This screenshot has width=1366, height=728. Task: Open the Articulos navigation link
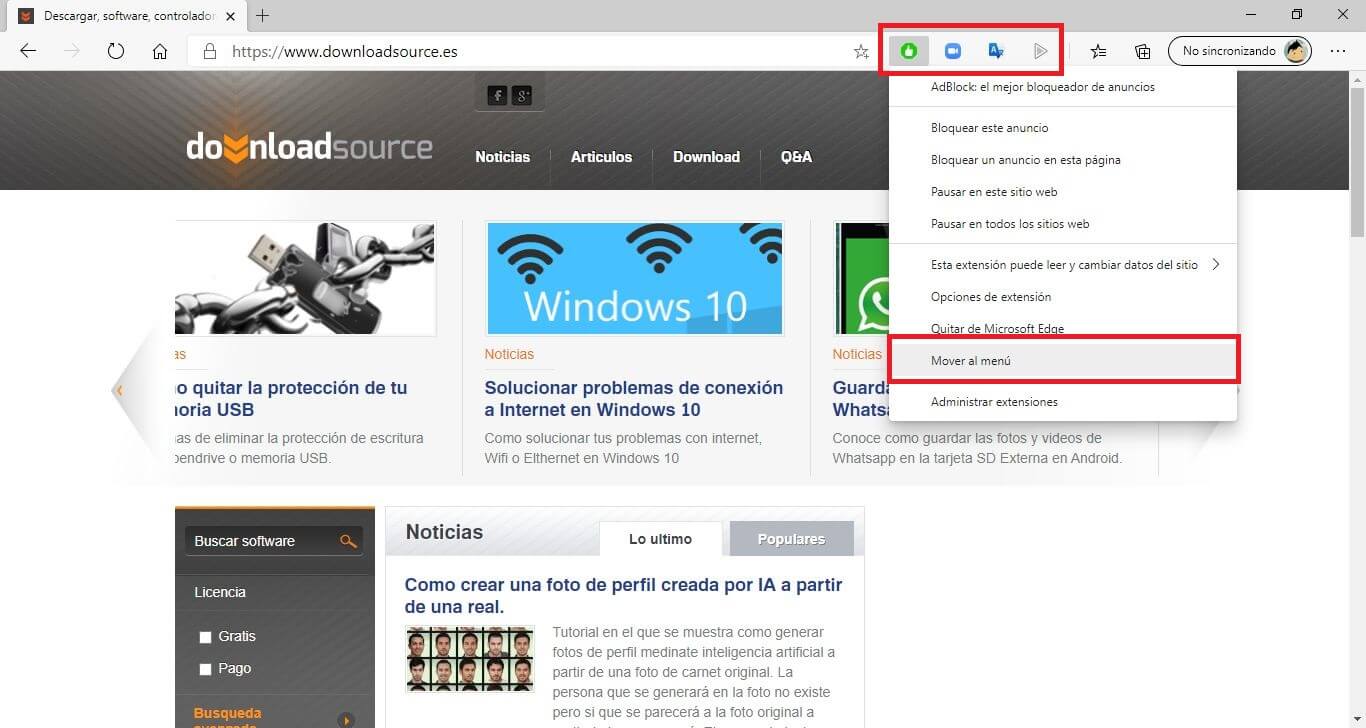[x=601, y=157]
